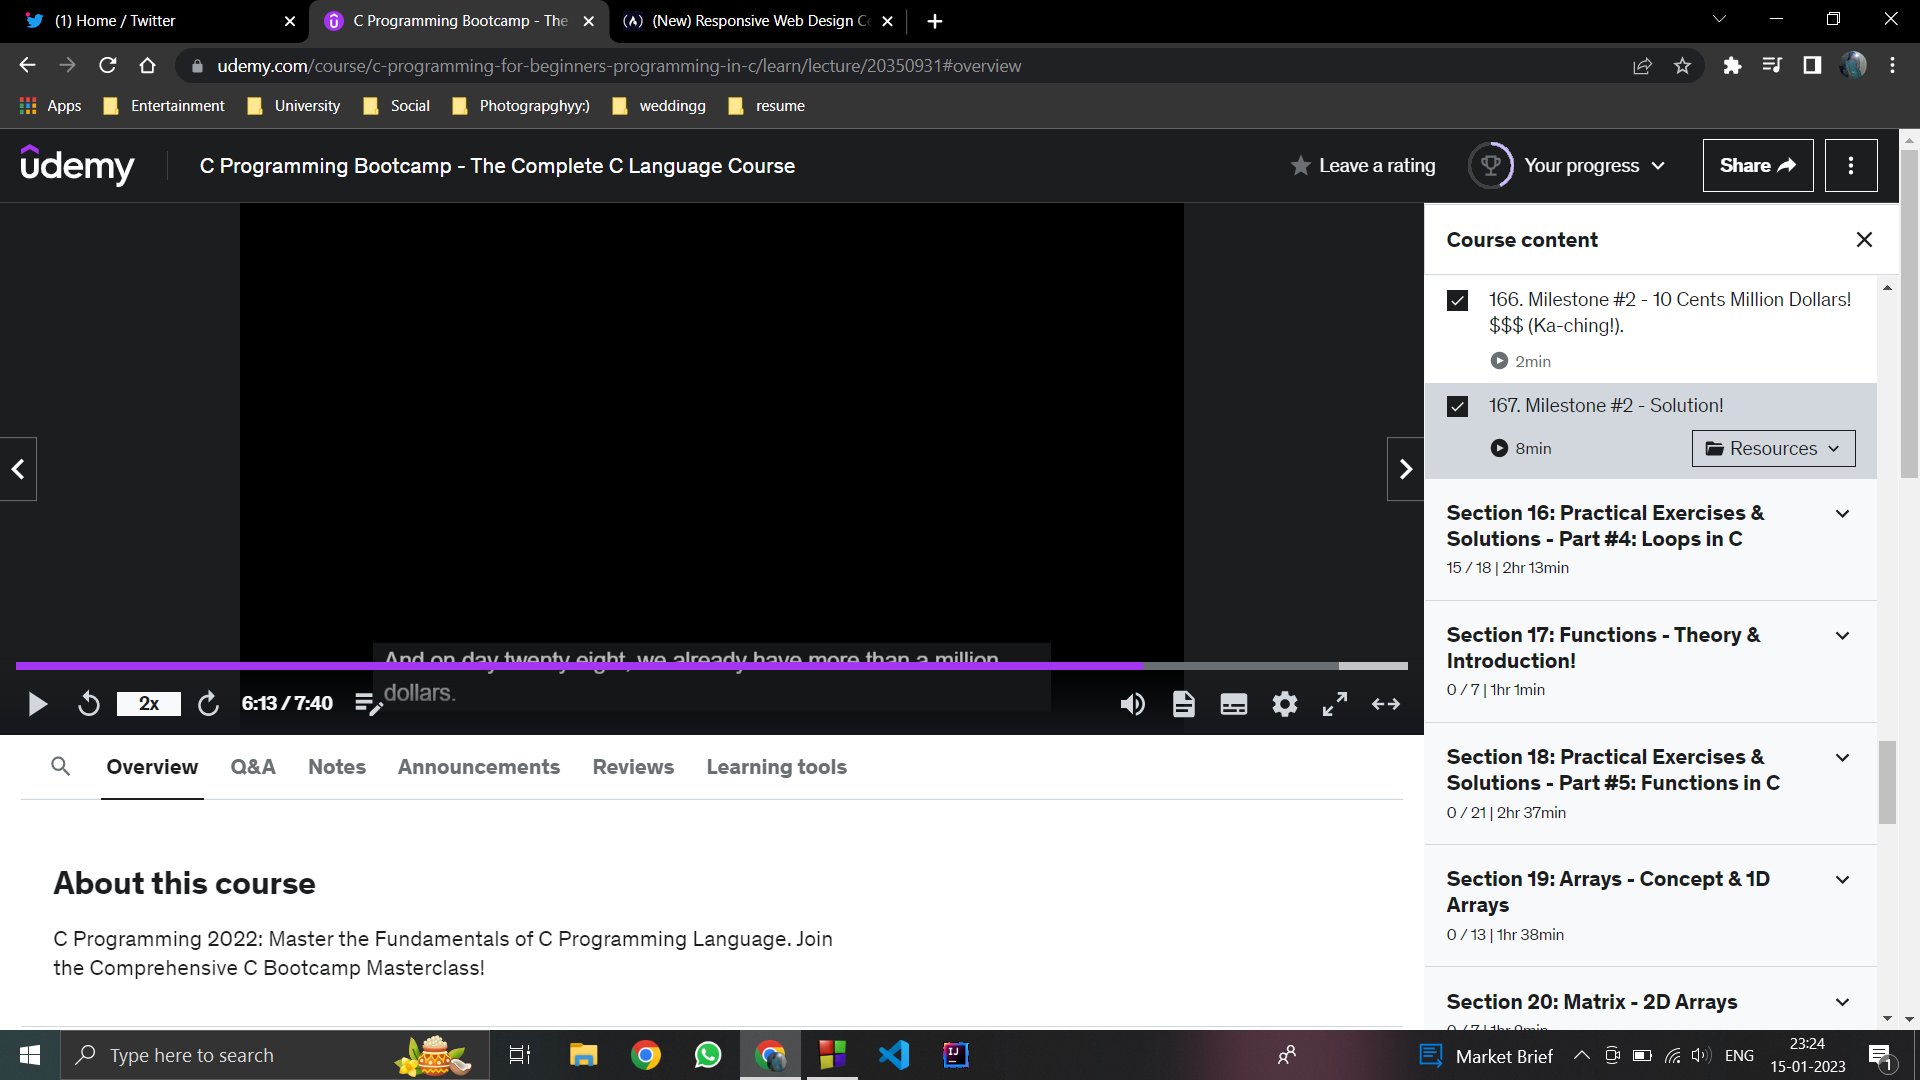Change the 2x playback speed

[x=148, y=704]
